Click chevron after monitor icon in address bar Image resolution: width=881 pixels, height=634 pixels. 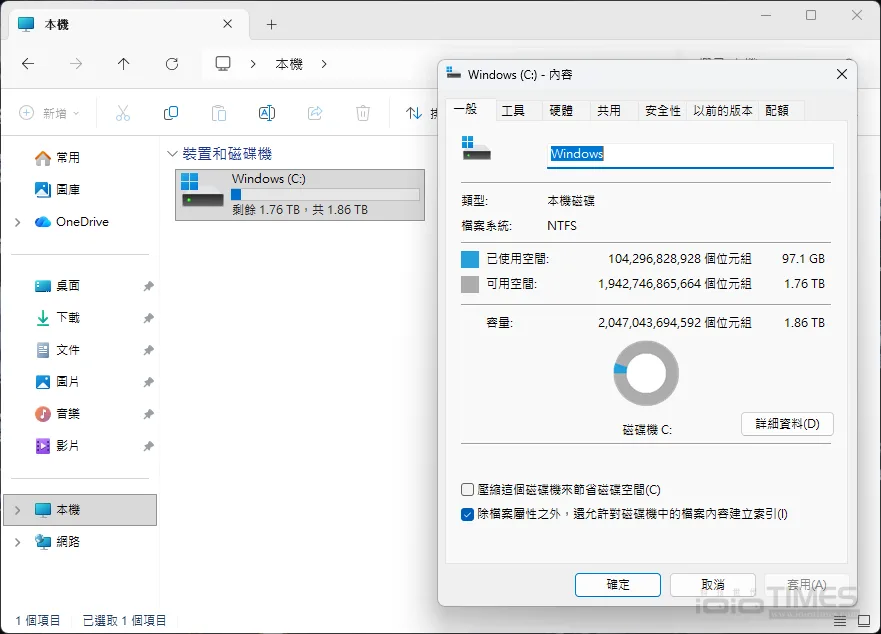click(x=253, y=64)
